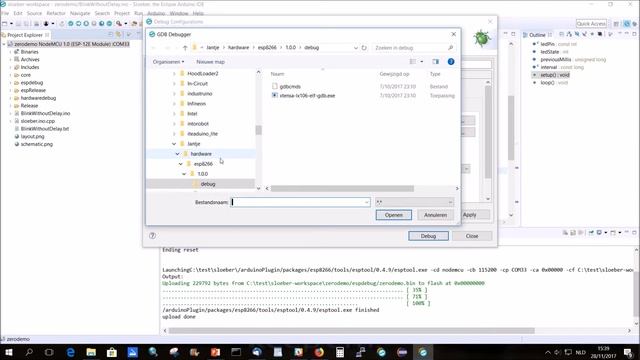Click hardware in the breadcrumb path
The image size is (640, 360).
[x=238, y=48]
